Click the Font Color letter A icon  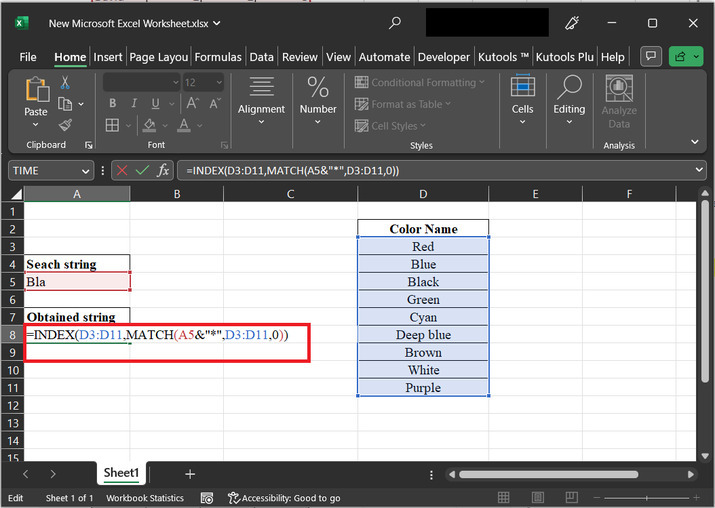coord(184,125)
